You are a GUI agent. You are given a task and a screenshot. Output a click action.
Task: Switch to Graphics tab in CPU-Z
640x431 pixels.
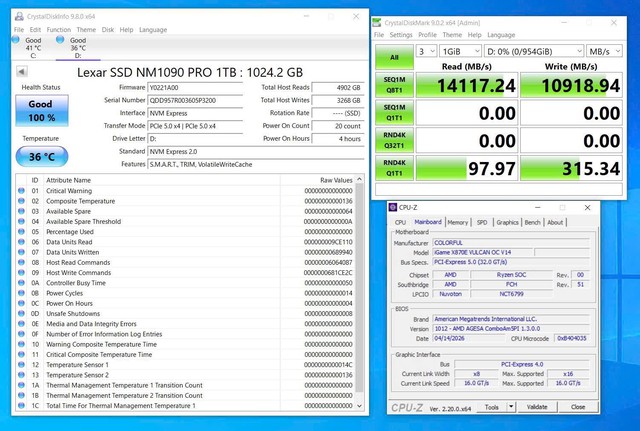point(507,222)
